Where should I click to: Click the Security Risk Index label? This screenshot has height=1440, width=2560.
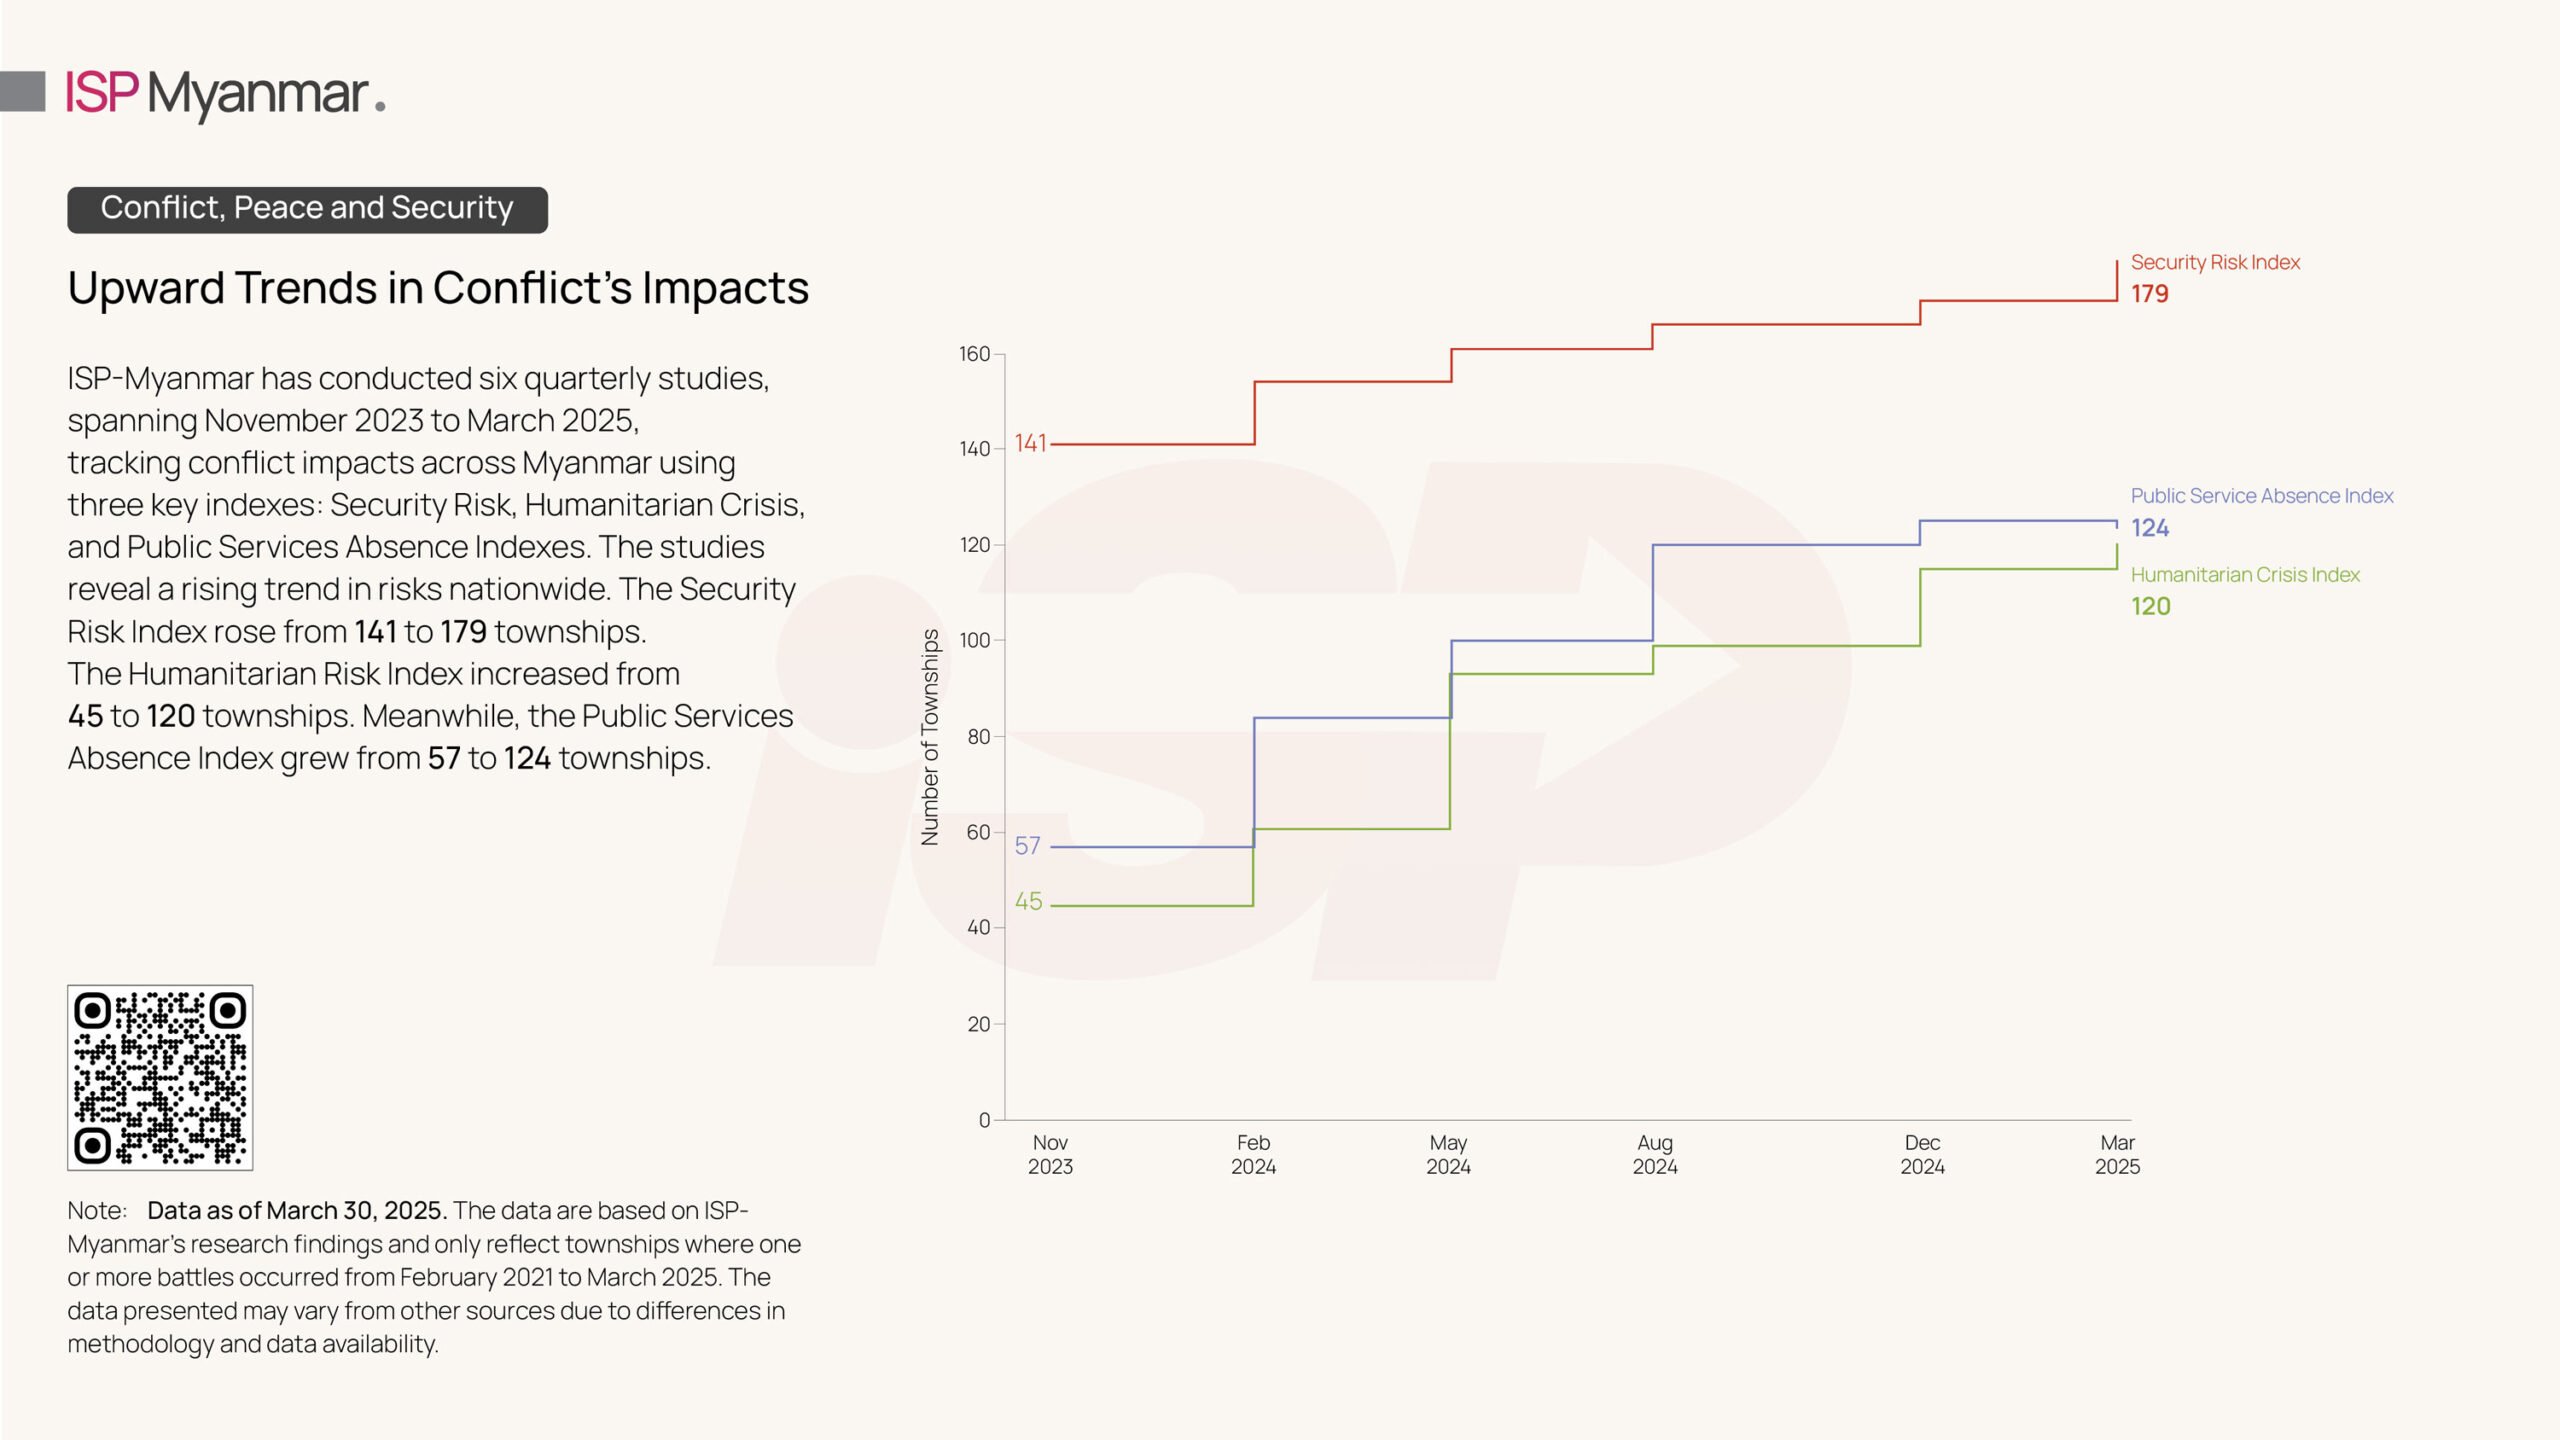(2215, 262)
